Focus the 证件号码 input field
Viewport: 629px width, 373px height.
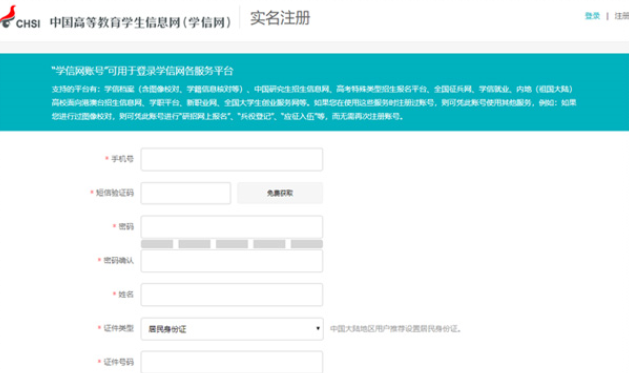[x=232, y=362]
